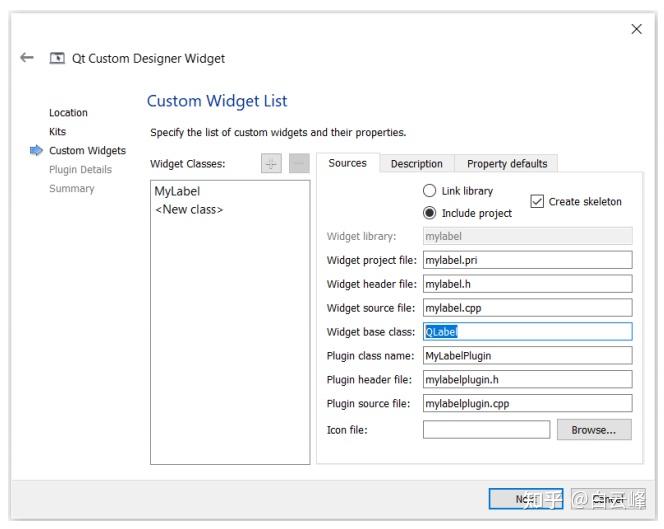Focus the Widget header file field
Image resolution: width=664 pixels, height=529 pixels.
[x=527, y=284]
